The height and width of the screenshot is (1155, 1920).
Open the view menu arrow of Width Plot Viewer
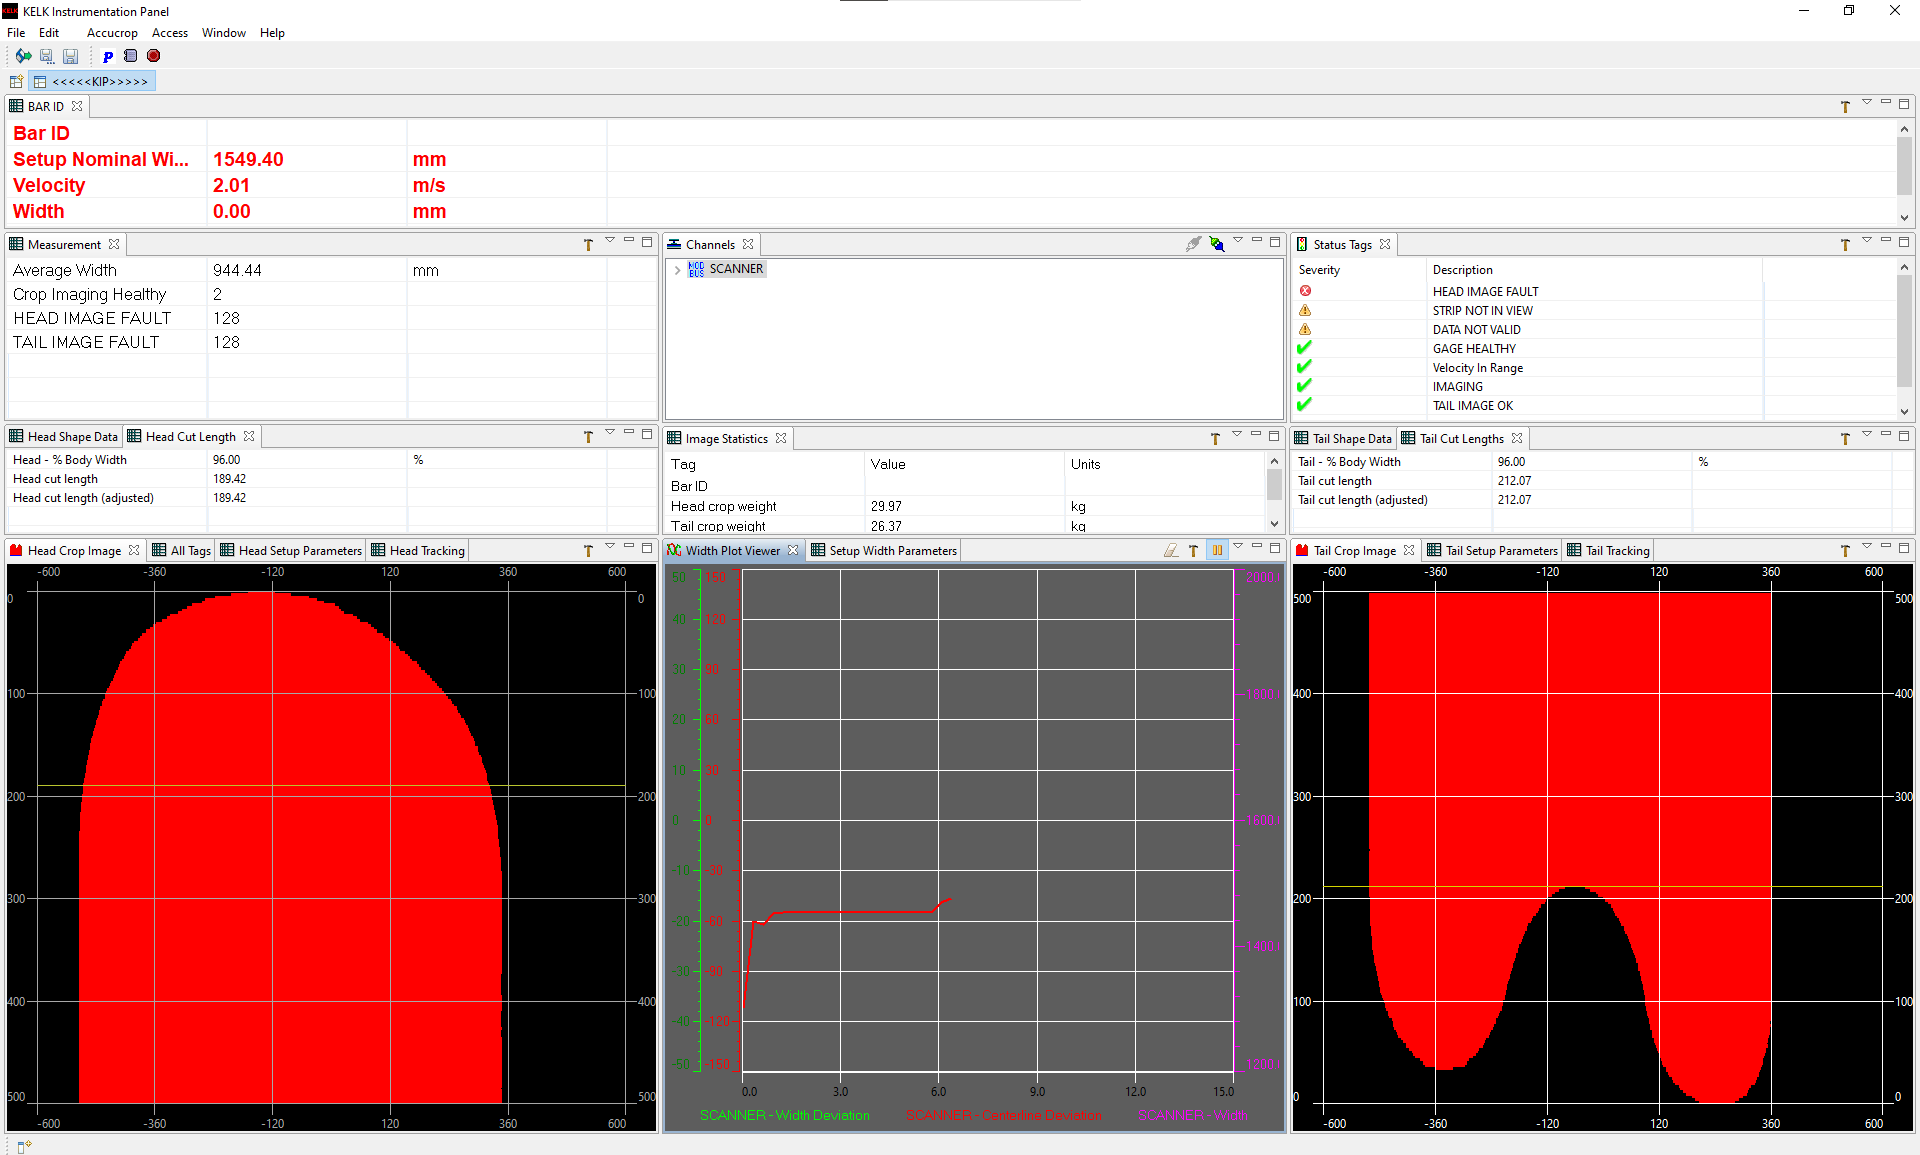1238,547
